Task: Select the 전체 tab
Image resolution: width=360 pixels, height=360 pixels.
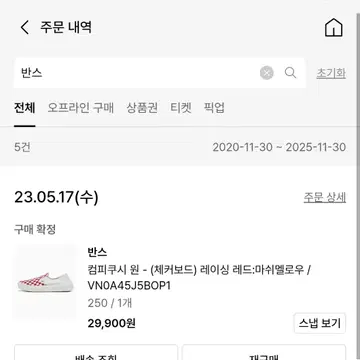Action: click(x=25, y=108)
